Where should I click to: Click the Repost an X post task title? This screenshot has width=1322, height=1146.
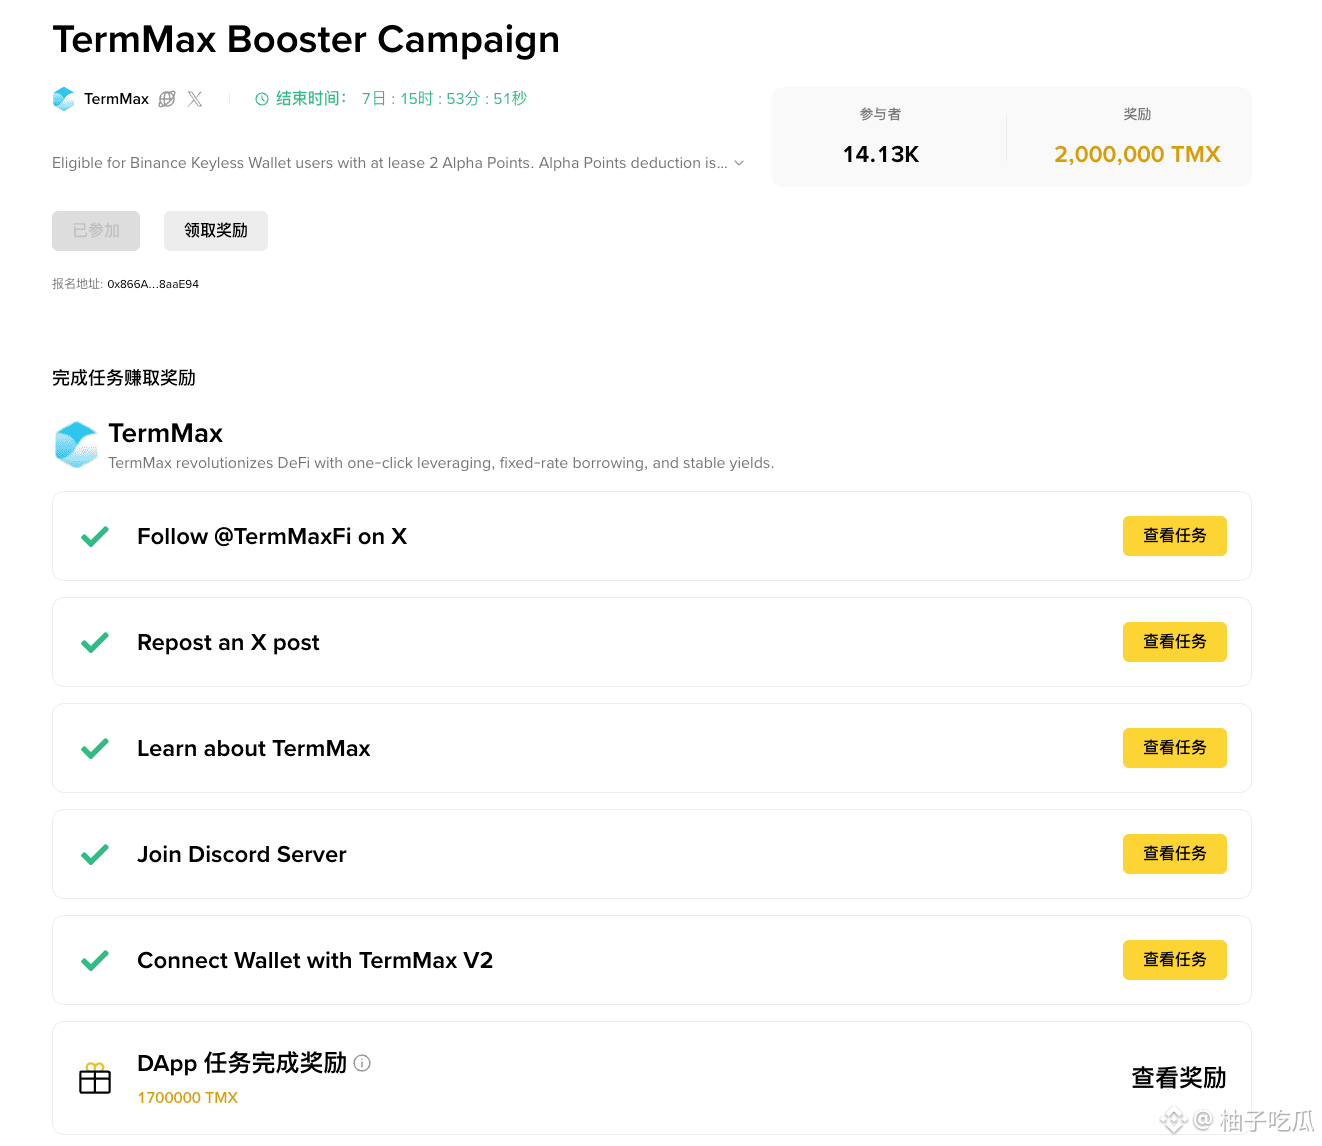tap(228, 643)
